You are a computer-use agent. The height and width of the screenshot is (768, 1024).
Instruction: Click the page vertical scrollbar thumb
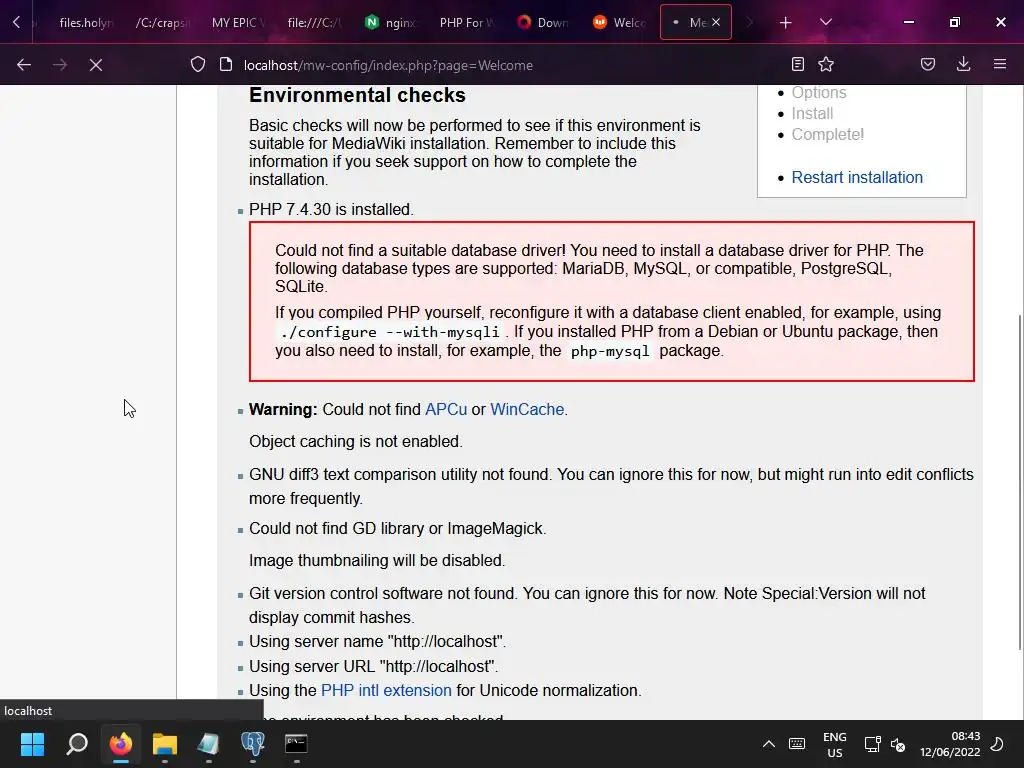(1020, 482)
